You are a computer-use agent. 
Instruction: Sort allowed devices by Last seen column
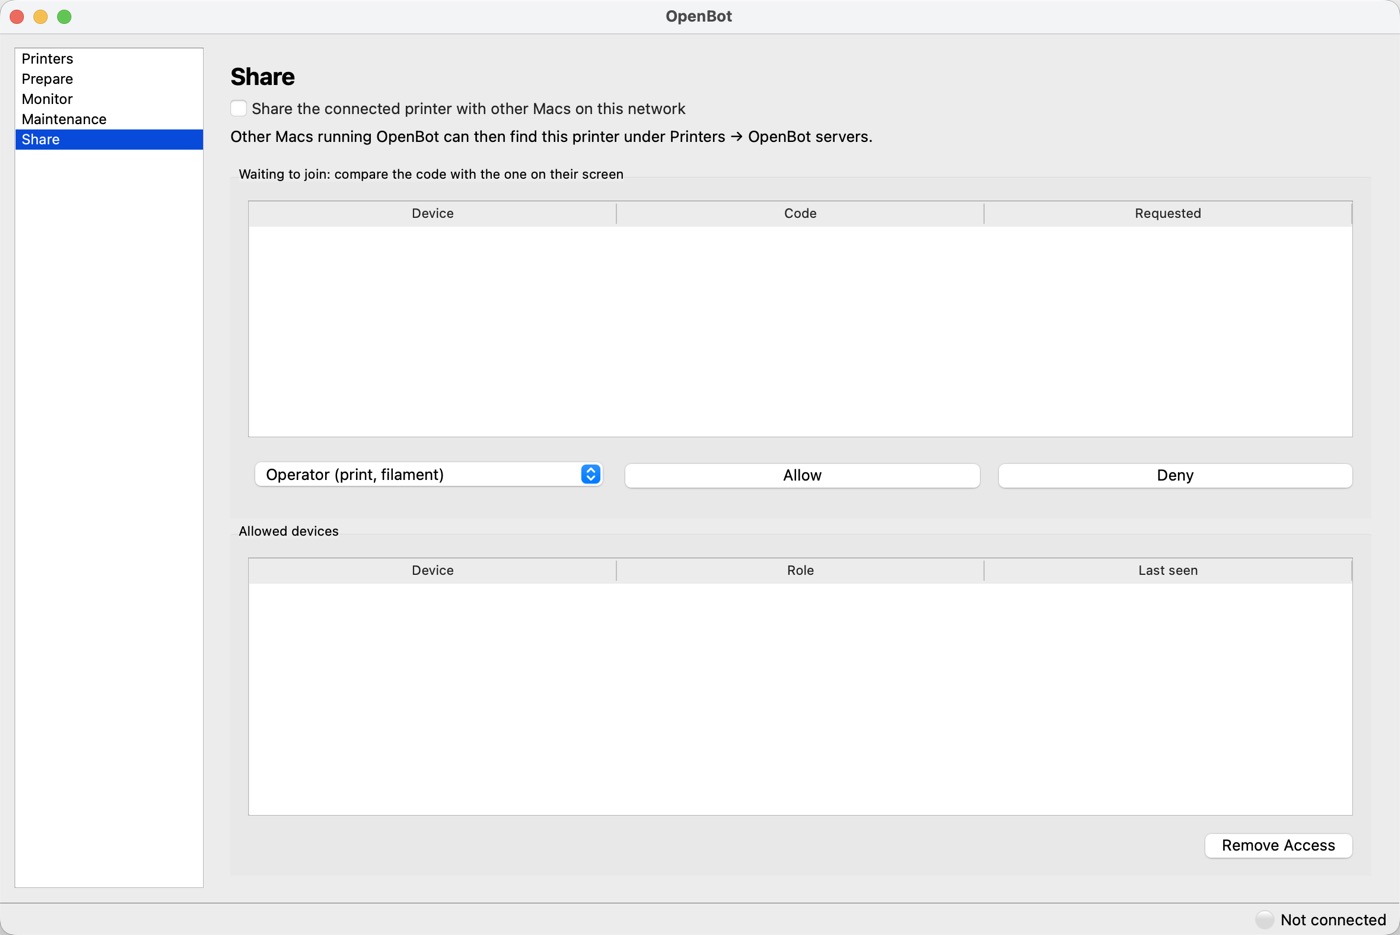(1168, 571)
